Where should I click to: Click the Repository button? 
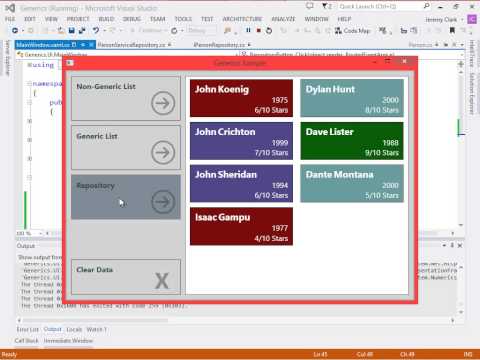(126, 197)
